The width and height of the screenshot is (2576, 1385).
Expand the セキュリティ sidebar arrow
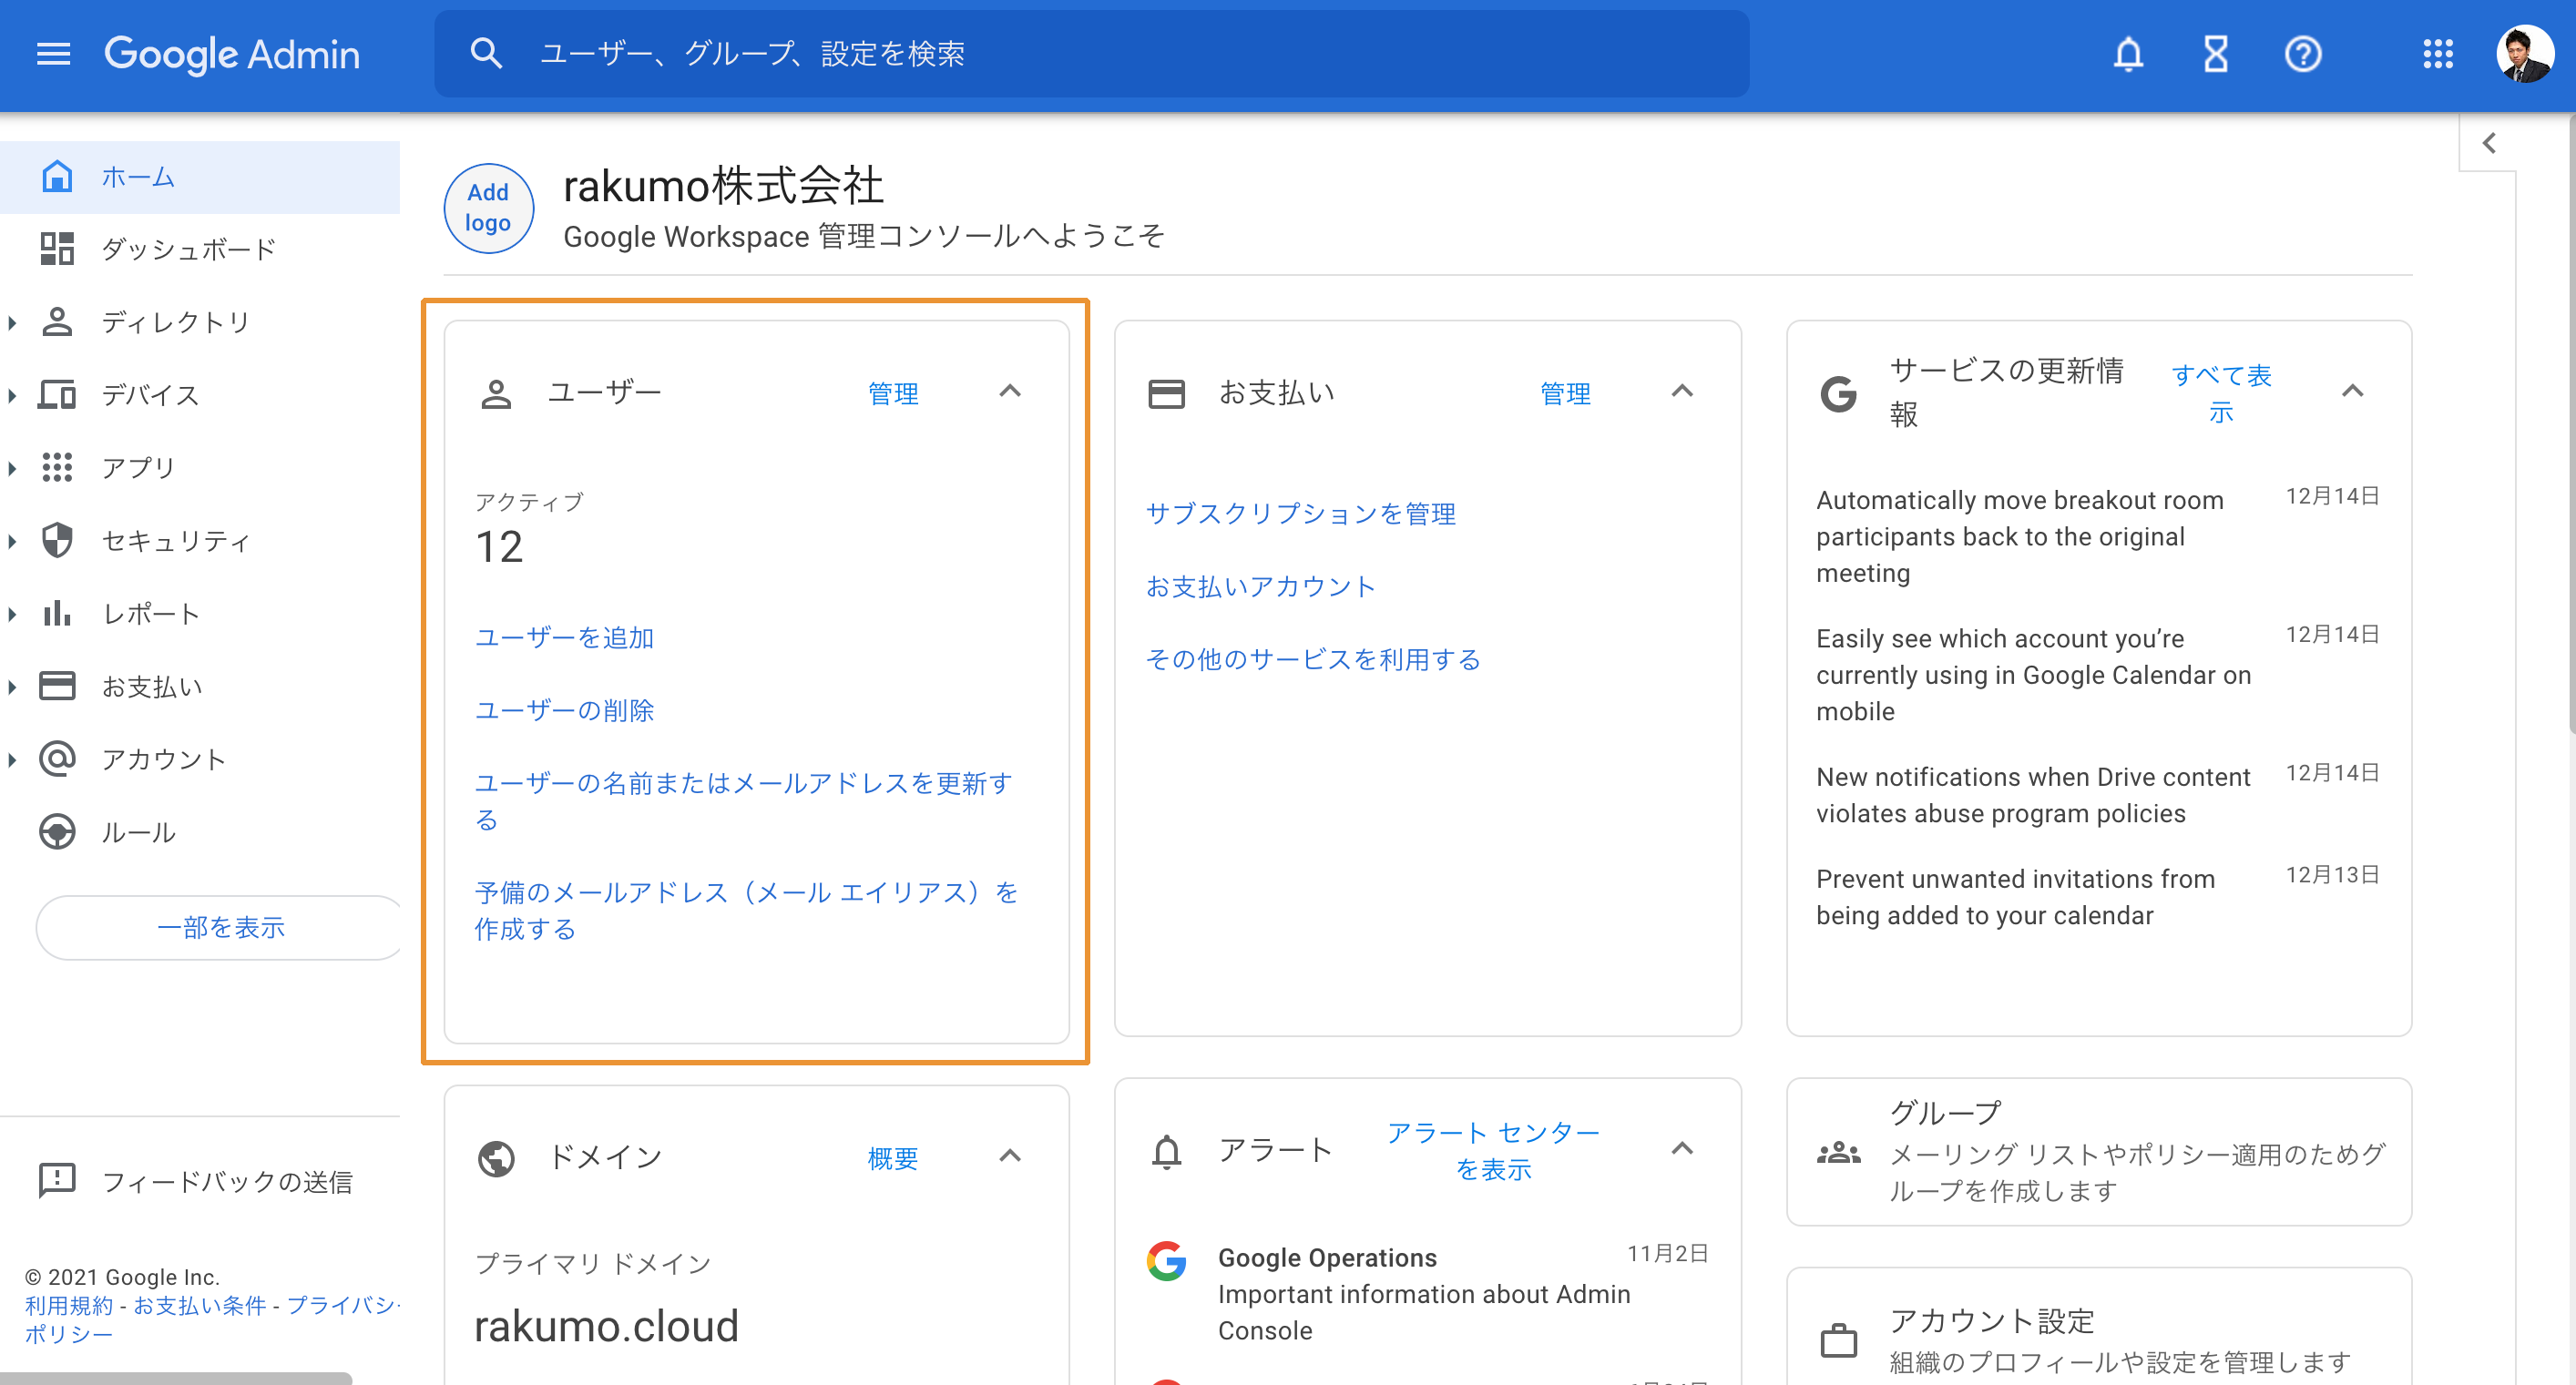pos(12,541)
